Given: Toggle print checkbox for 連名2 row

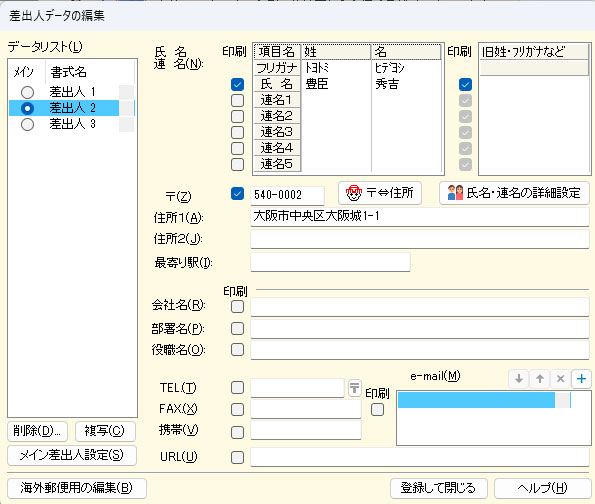Looking at the screenshot, I should (238, 116).
